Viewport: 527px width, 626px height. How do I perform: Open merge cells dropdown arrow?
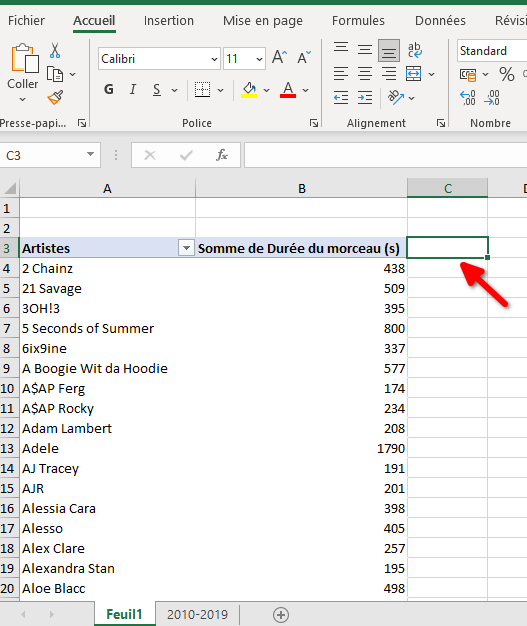pyautogui.click(x=432, y=74)
